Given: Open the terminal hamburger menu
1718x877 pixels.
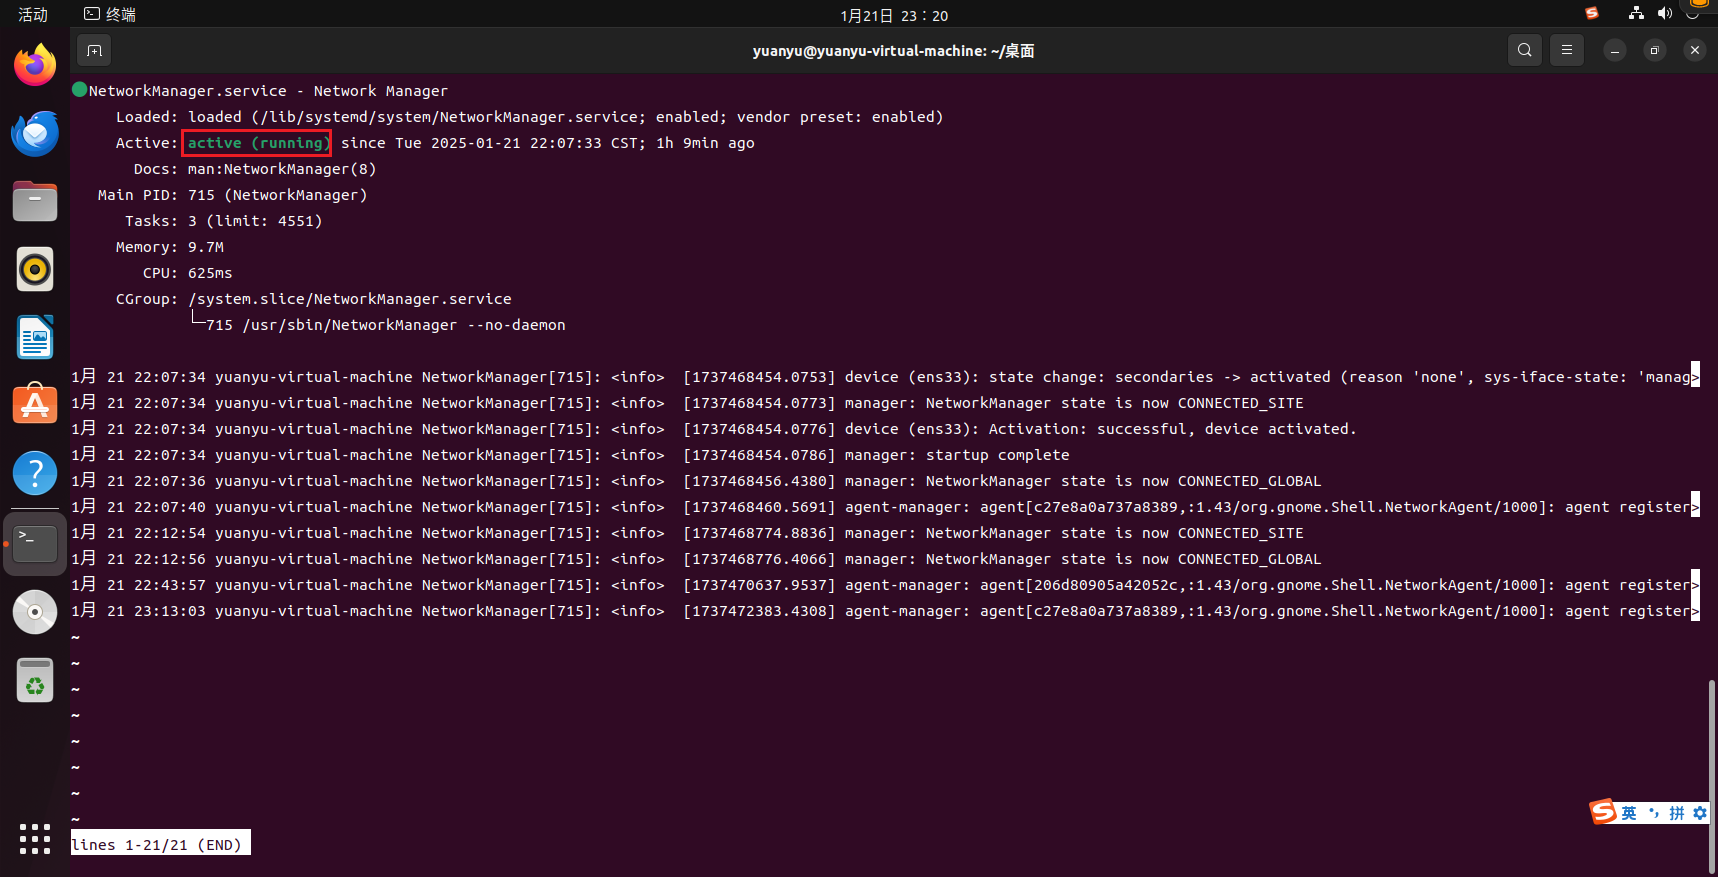Looking at the screenshot, I should (x=1567, y=50).
